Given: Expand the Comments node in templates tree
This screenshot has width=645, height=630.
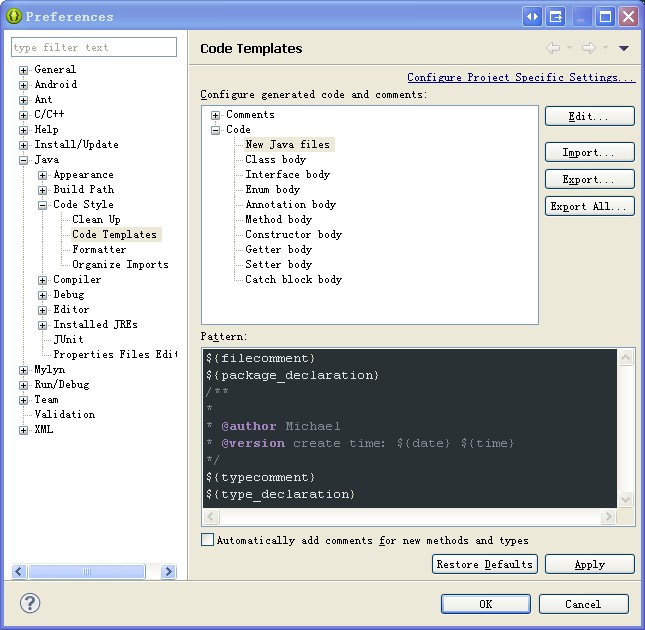Looking at the screenshot, I should pyautogui.click(x=216, y=115).
